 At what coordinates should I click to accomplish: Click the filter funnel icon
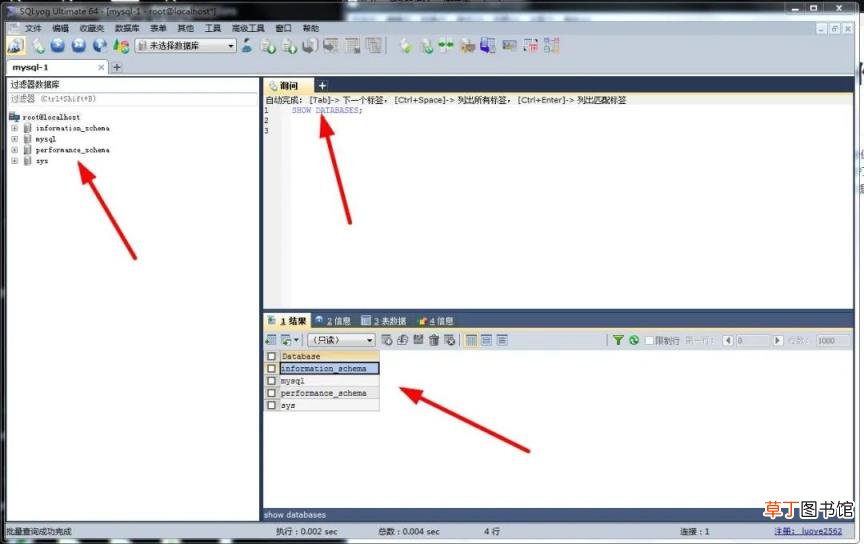[x=618, y=341]
